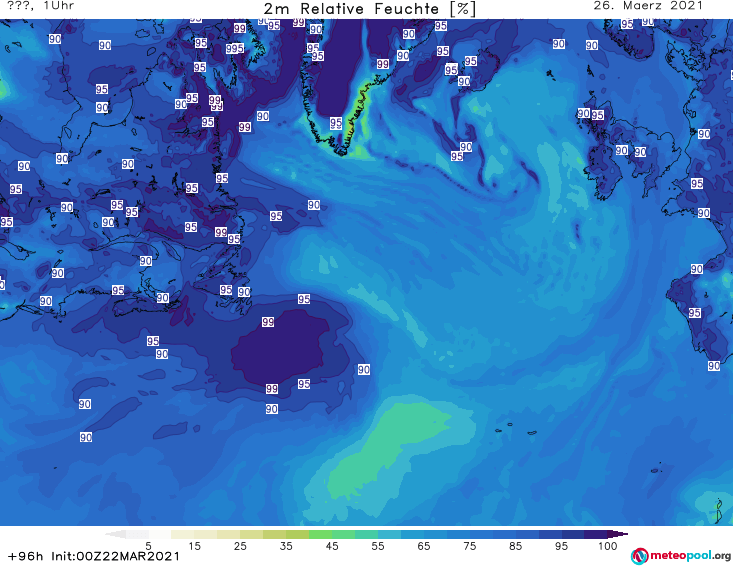This screenshot has height=566, width=733.
Task: Click the meteopool.org logo icon
Action: pos(639,556)
